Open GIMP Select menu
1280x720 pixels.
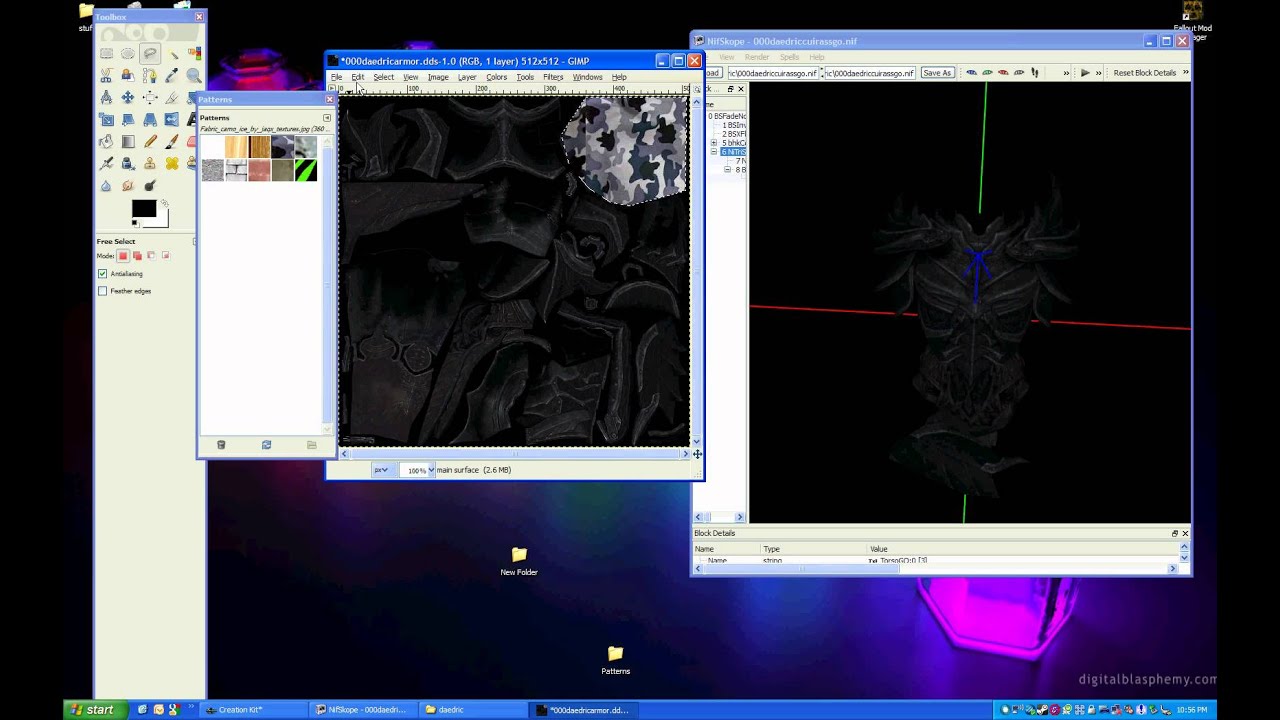tap(383, 77)
